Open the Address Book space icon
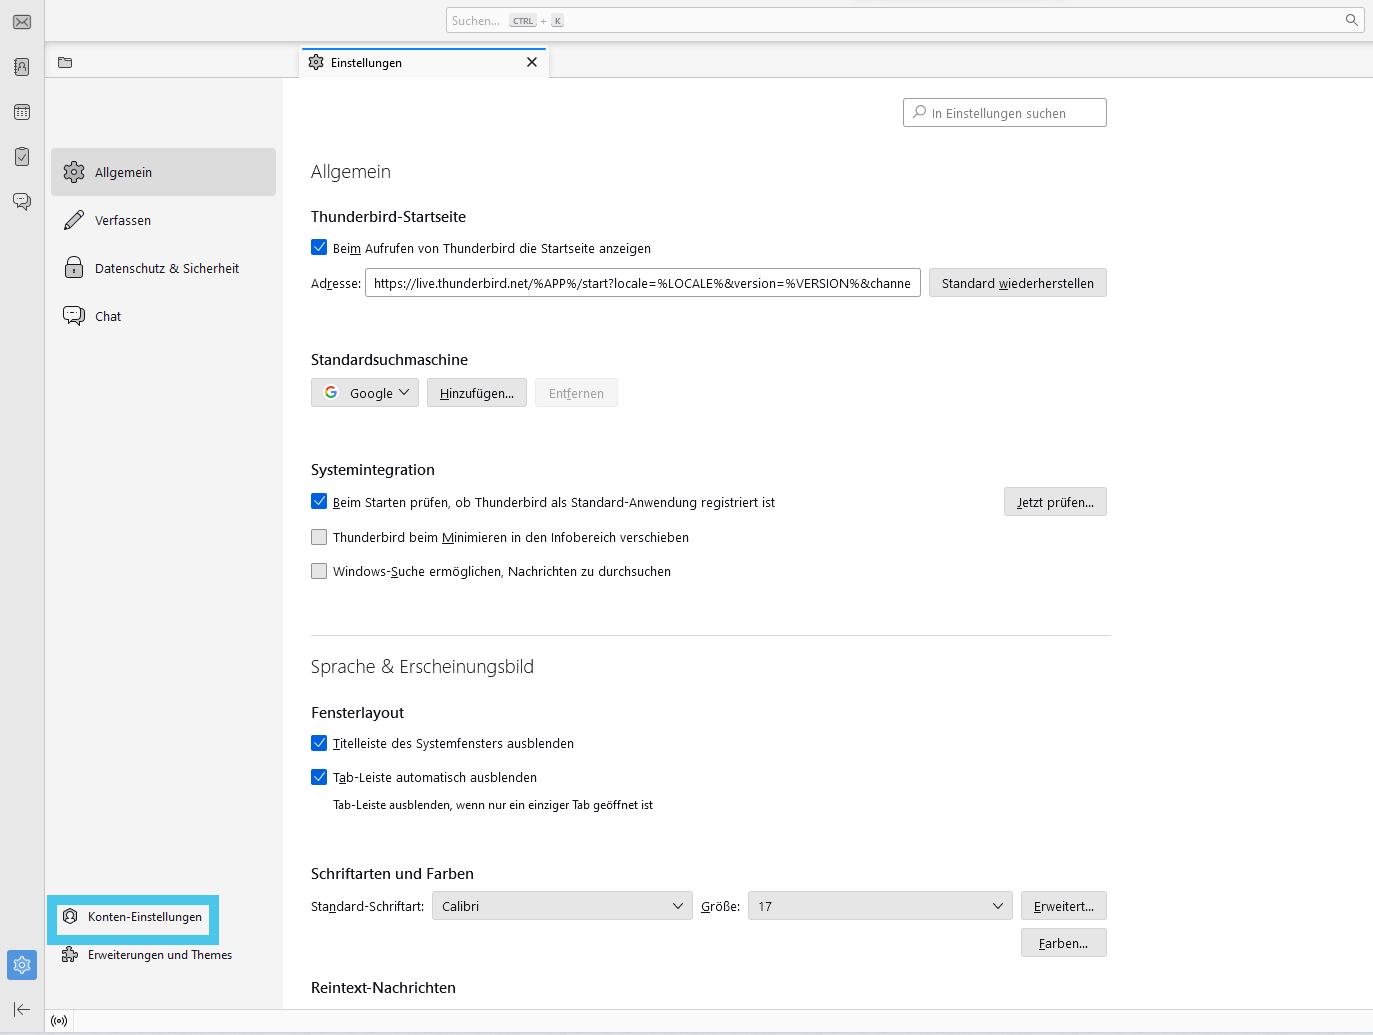The width and height of the screenshot is (1373, 1035). click(22, 67)
